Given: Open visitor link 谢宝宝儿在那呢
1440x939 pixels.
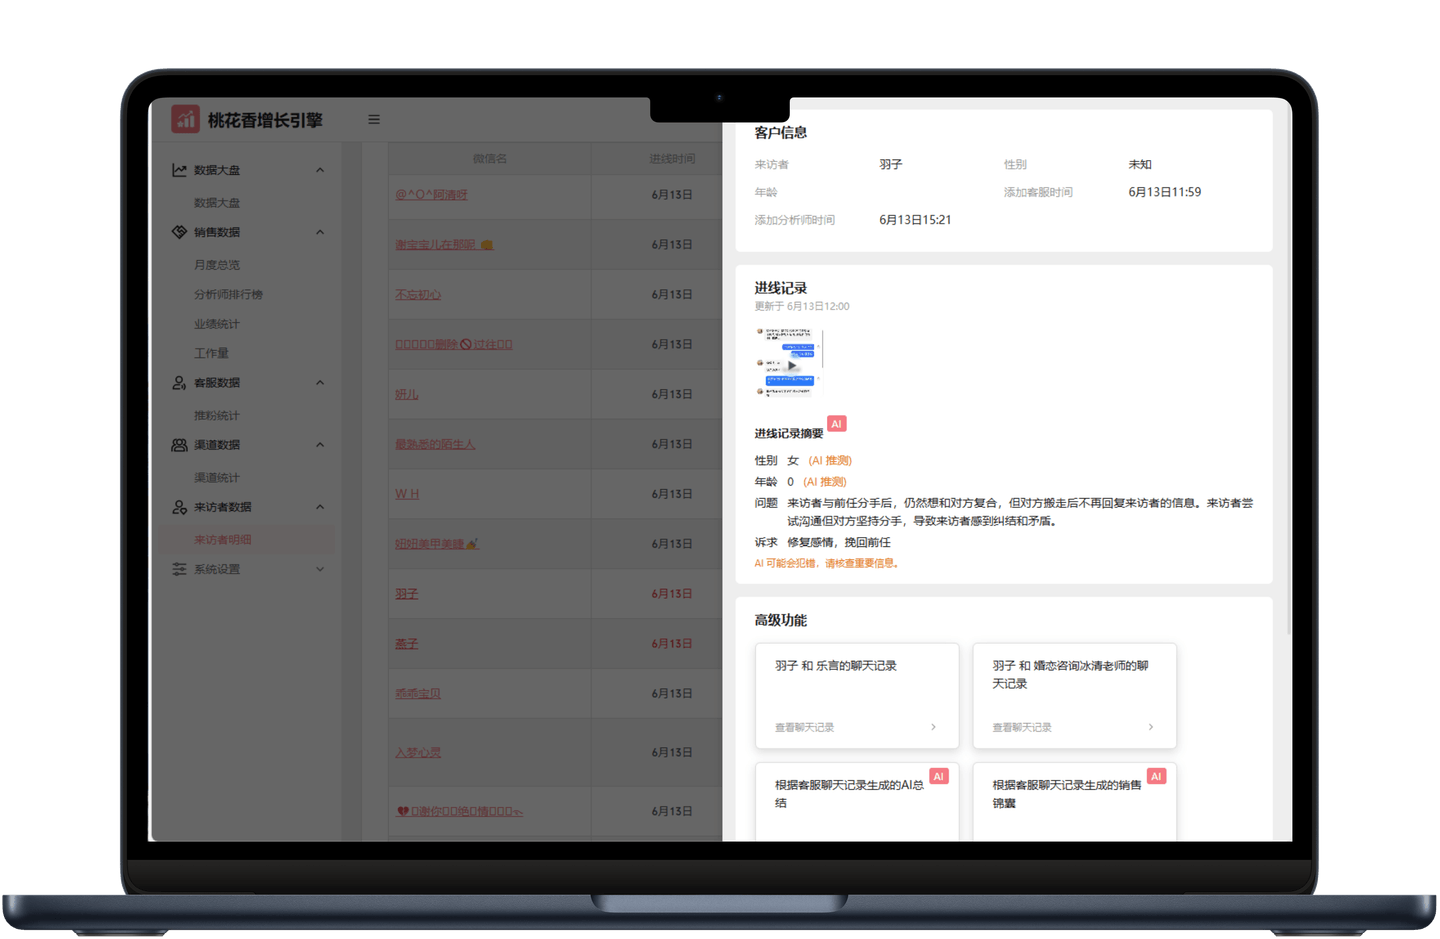Looking at the screenshot, I should tap(444, 245).
